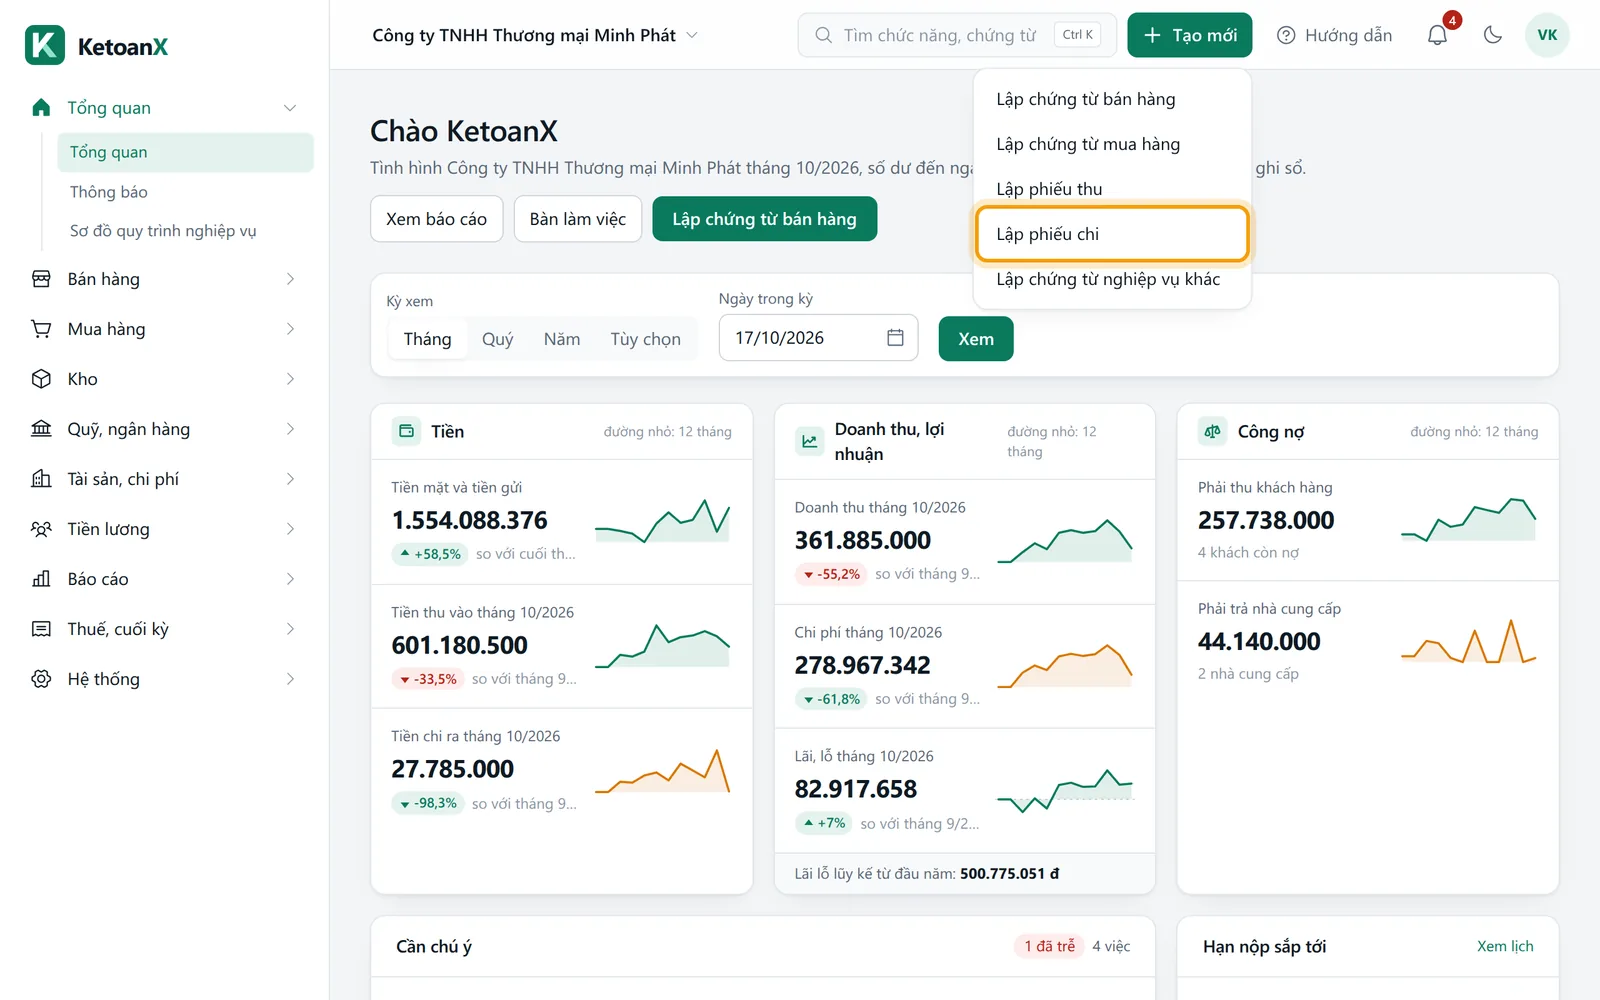1600x1000 pixels.
Task: Click the KetoanX logo icon
Action: click(x=45, y=45)
